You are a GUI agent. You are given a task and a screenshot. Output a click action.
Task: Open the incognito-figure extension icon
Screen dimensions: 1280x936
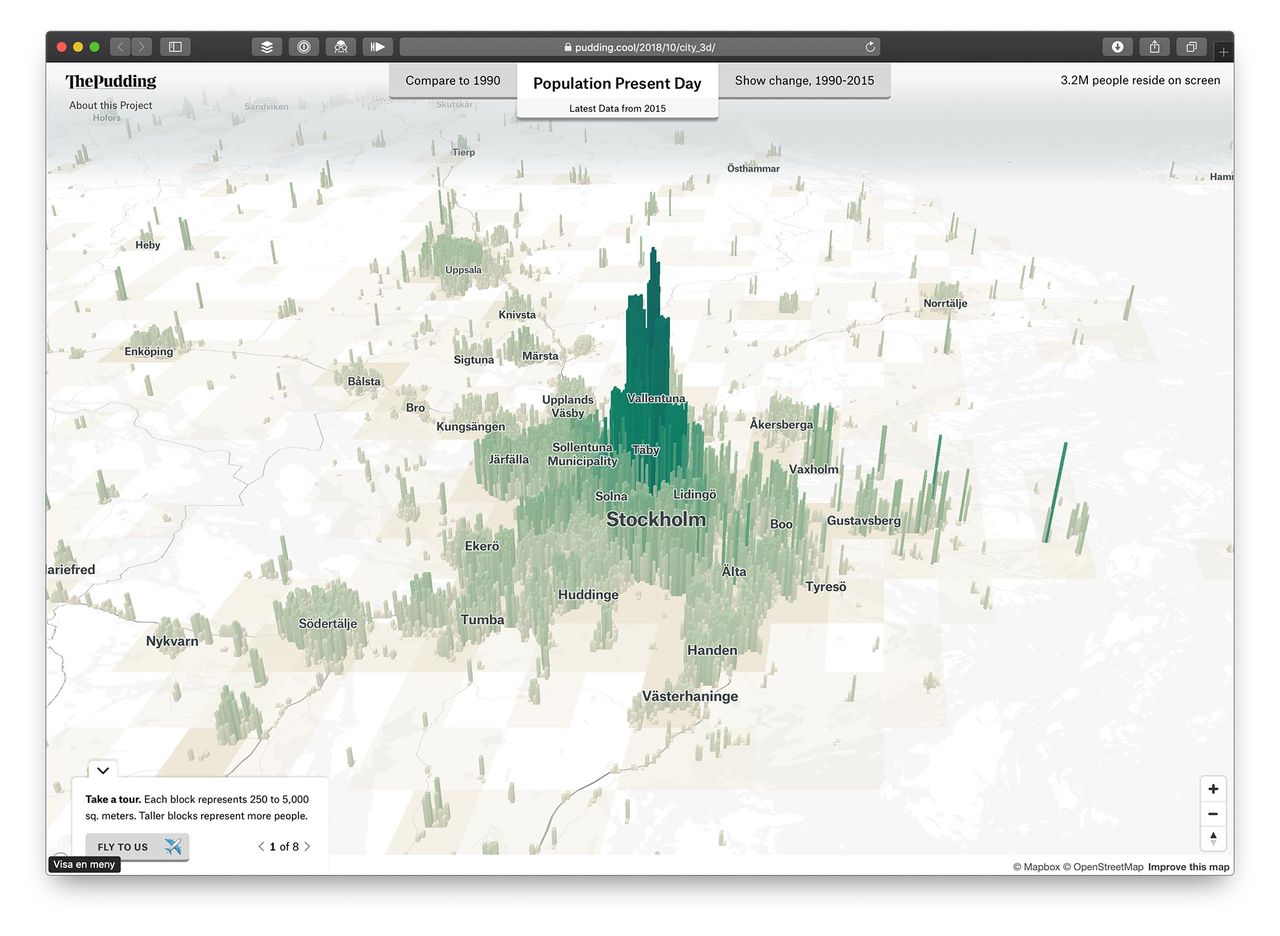[x=341, y=47]
